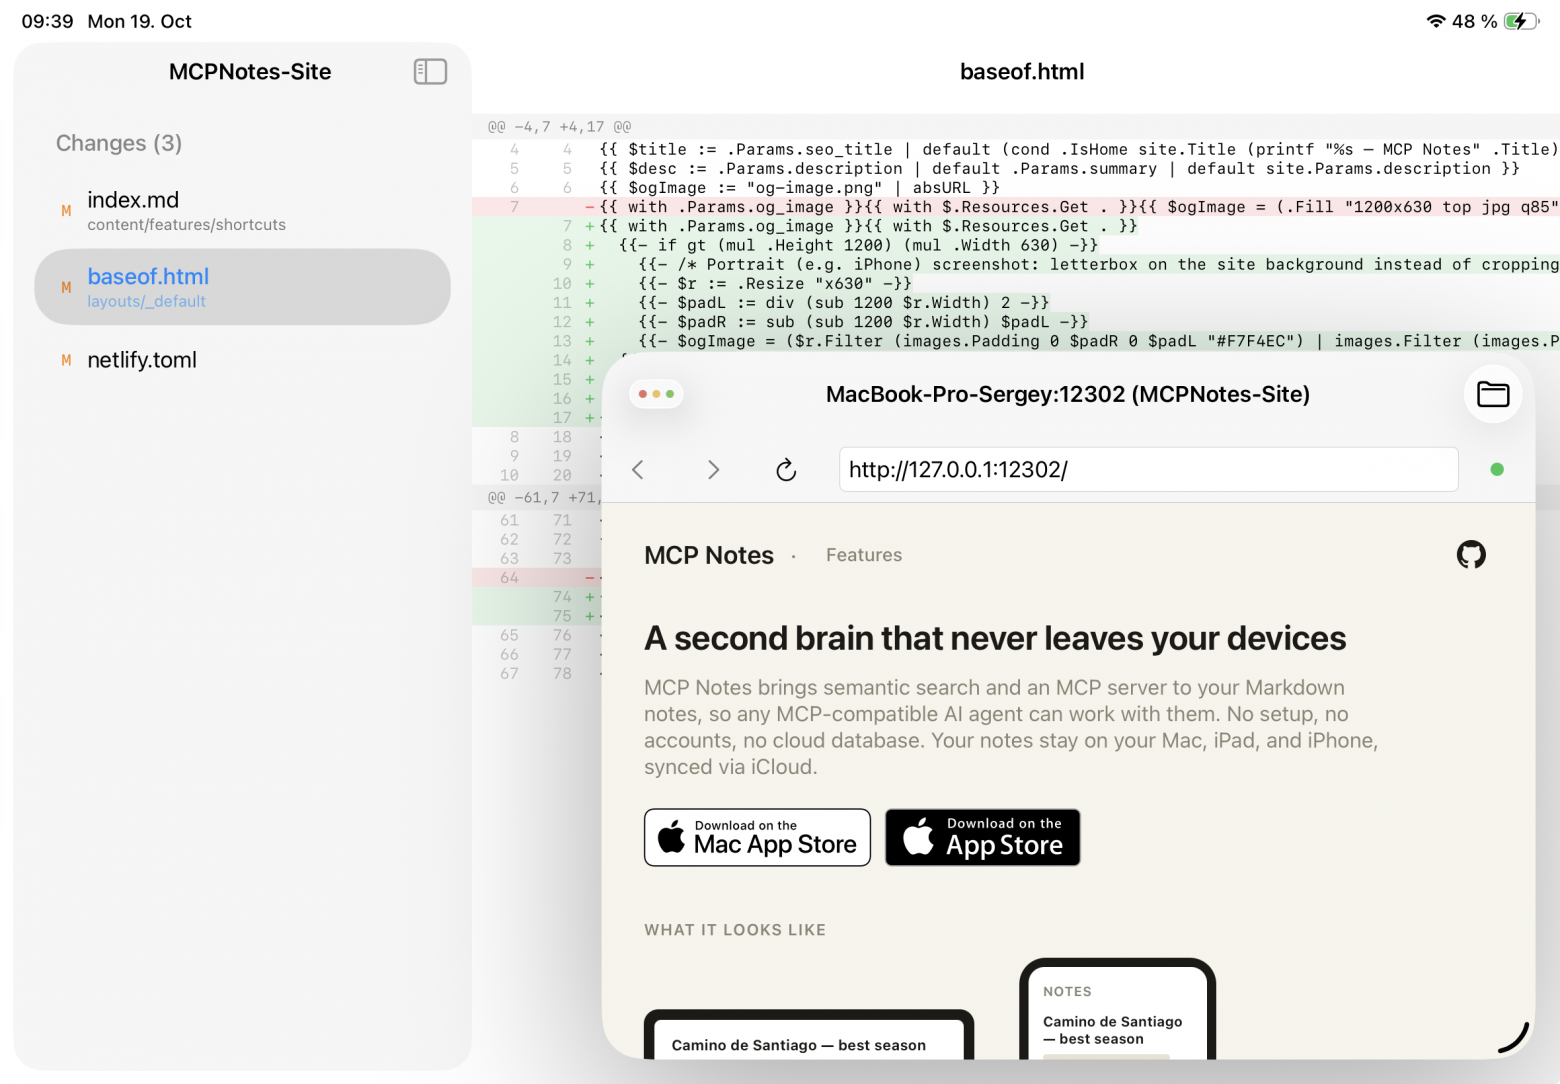Click the diff line containing $desc := .Params.description
This screenshot has width=1560, height=1084.
pyautogui.click(x=1016, y=169)
